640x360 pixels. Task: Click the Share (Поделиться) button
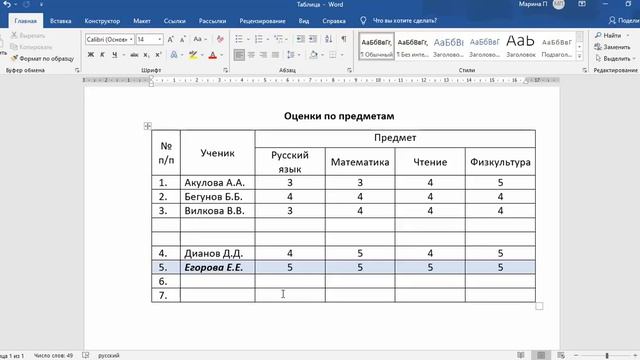pyautogui.click(x=624, y=20)
